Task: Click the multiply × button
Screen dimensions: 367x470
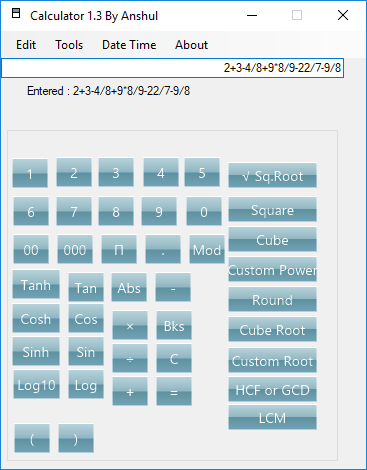Action: click(130, 325)
